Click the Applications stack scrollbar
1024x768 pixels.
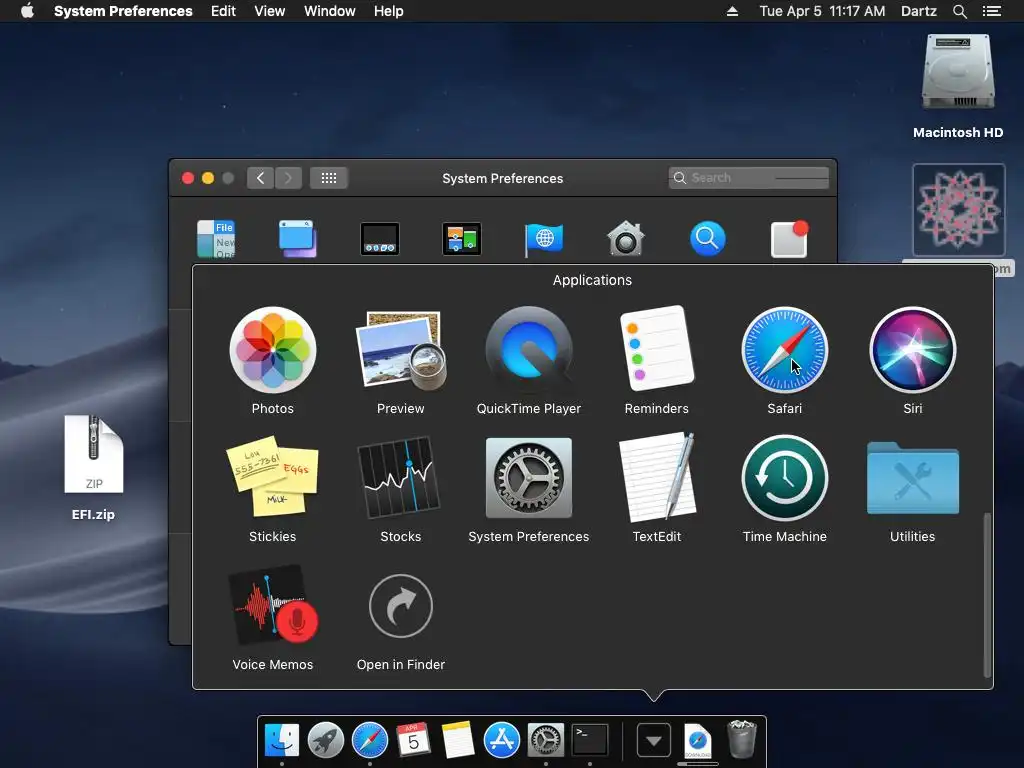pyautogui.click(x=987, y=595)
